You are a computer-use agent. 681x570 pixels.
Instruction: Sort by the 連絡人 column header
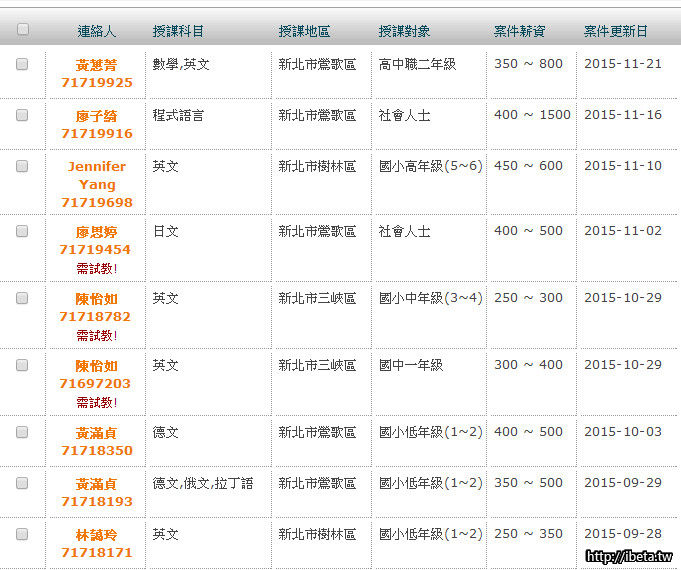(x=96, y=31)
